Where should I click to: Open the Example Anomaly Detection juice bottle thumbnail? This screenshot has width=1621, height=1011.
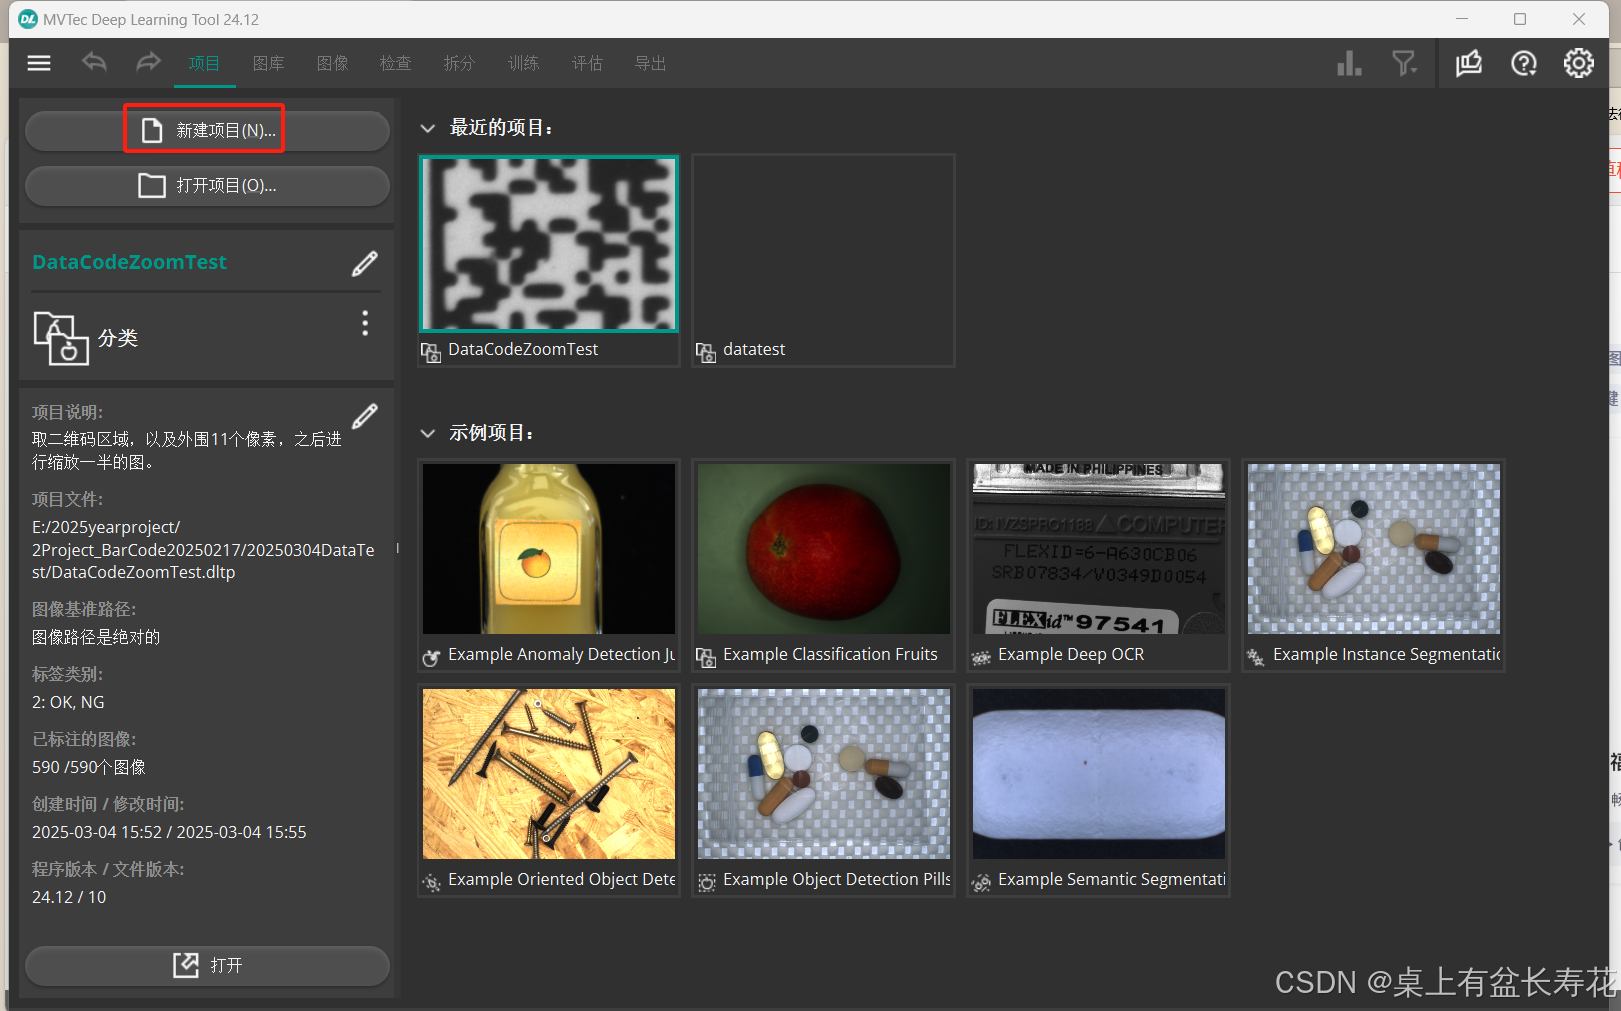(549, 548)
